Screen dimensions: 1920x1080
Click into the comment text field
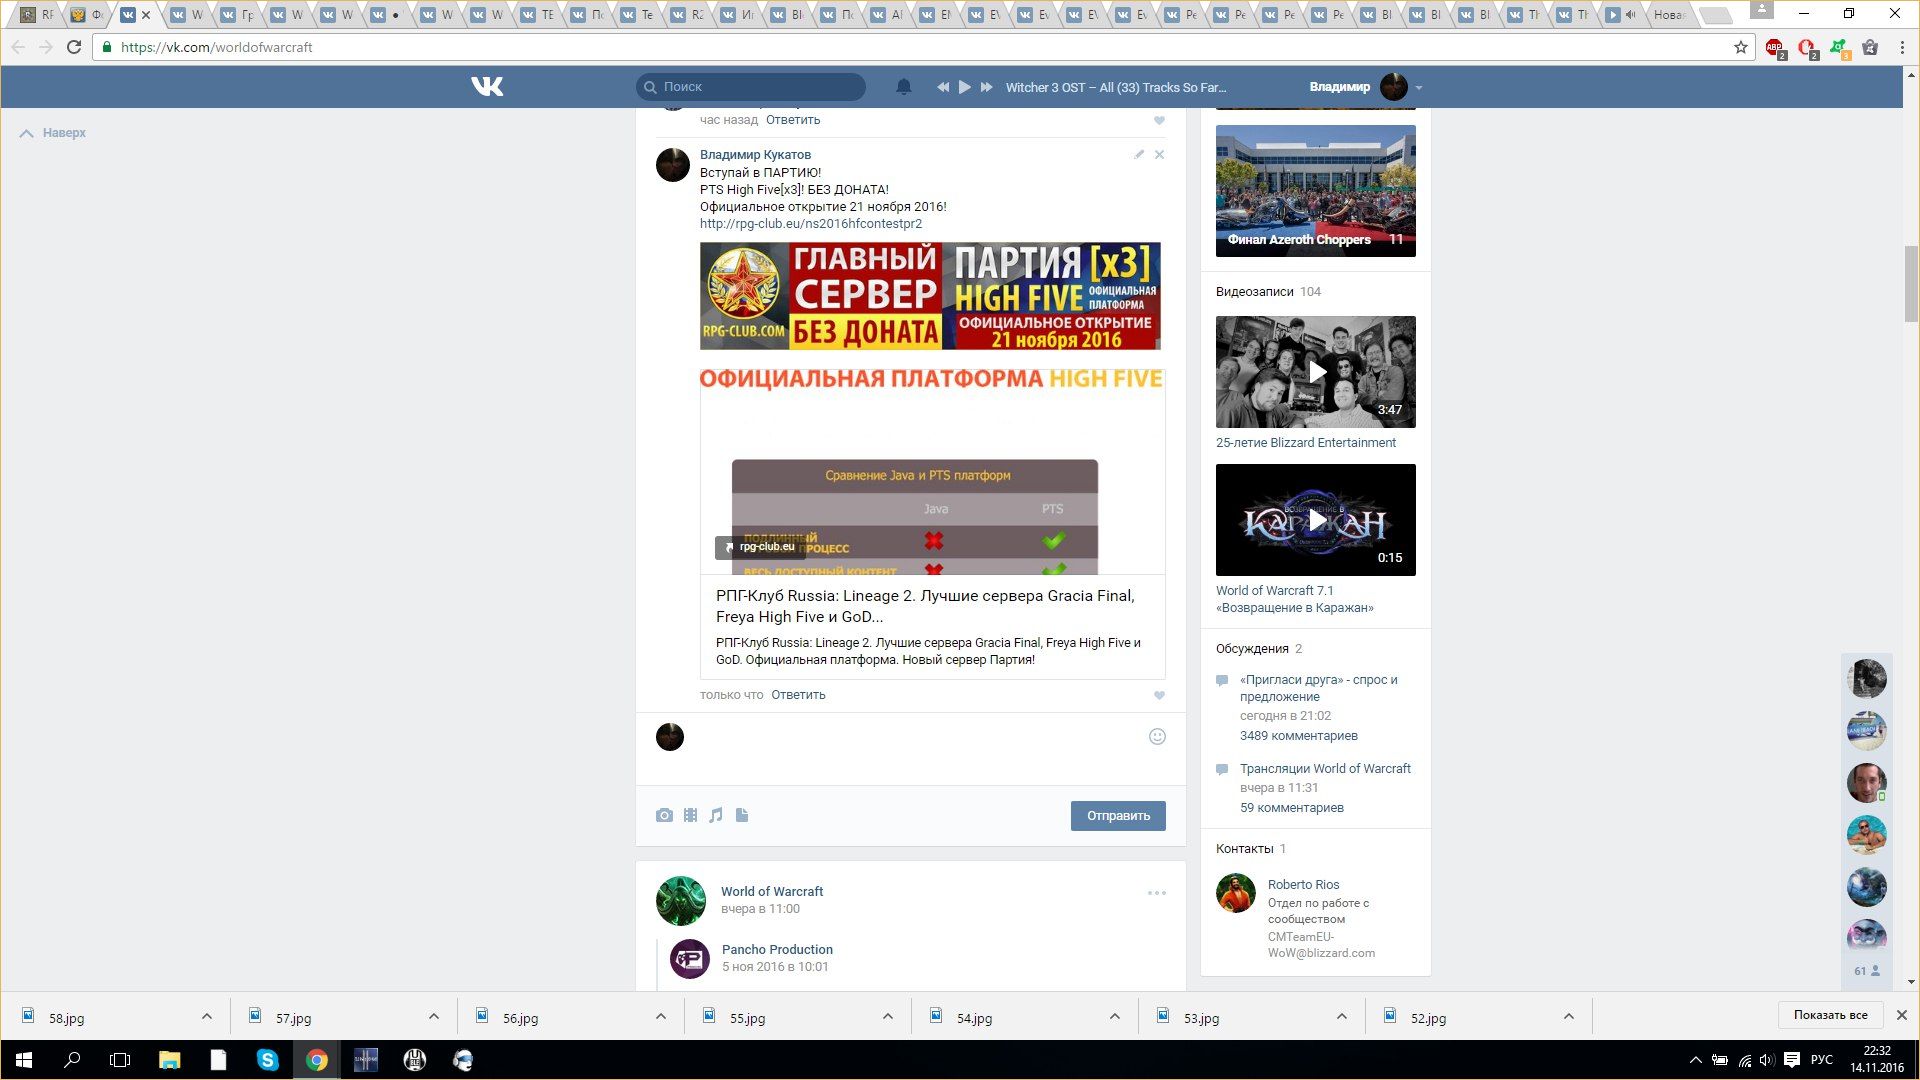point(915,738)
